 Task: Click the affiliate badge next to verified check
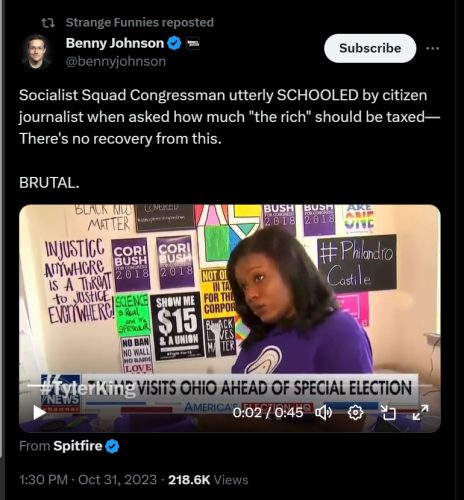[193, 43]
